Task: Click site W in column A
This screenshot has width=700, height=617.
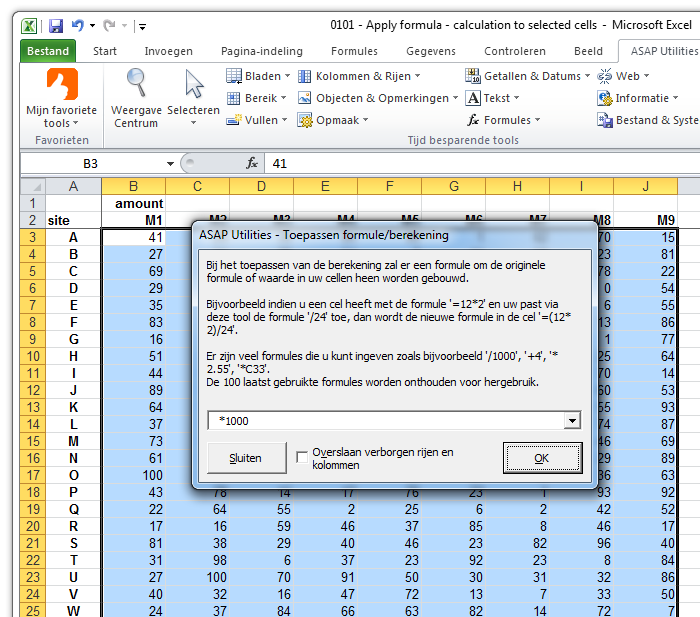Action: tap(73, 610)
